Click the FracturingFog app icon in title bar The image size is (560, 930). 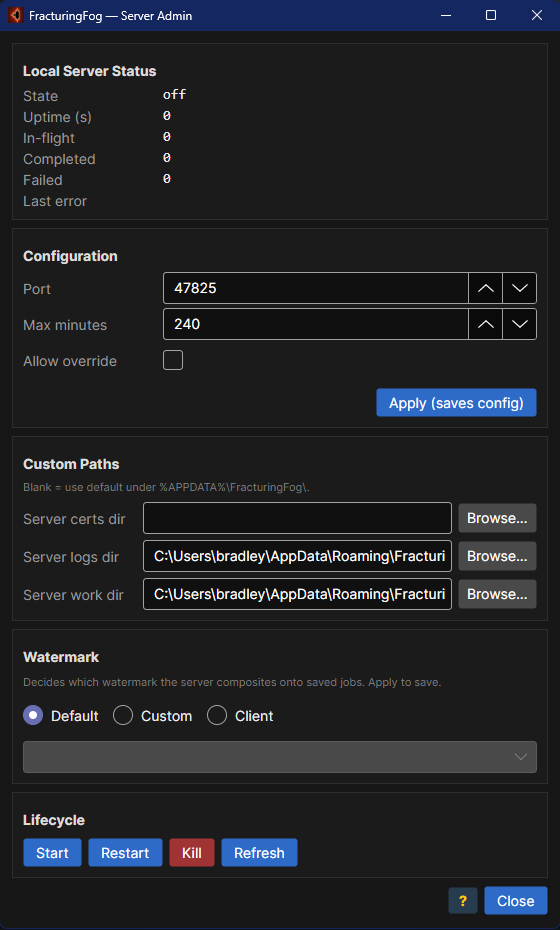point(15,15)
